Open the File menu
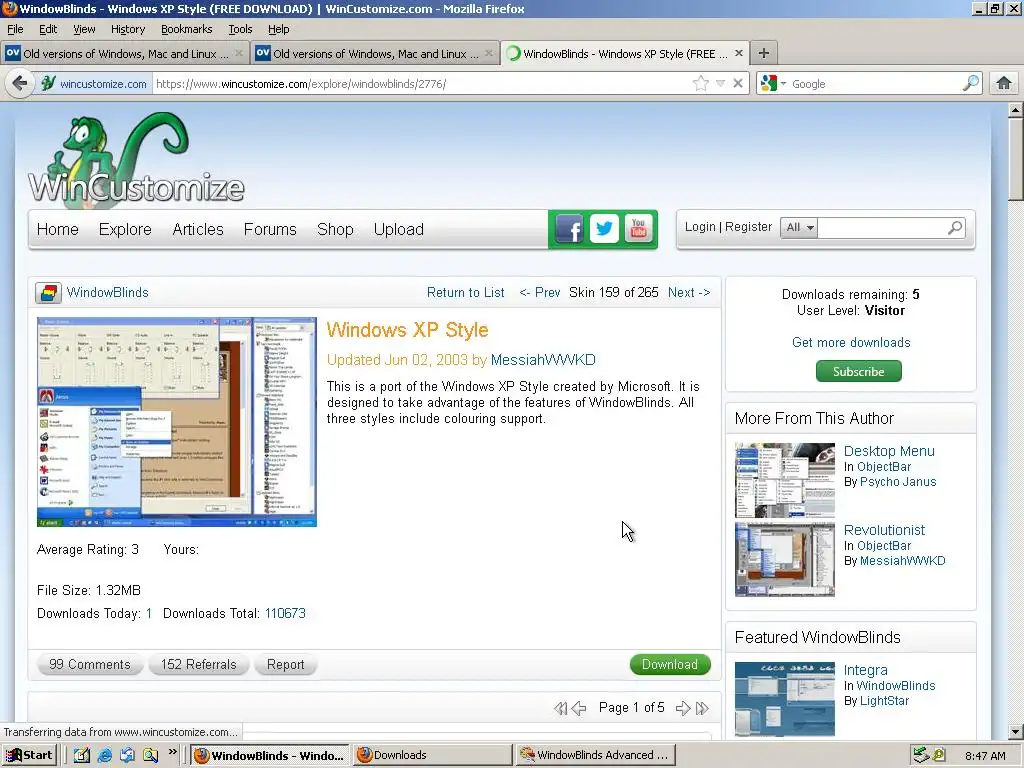Screen dimensions: 1024x768 click(15, 29)
